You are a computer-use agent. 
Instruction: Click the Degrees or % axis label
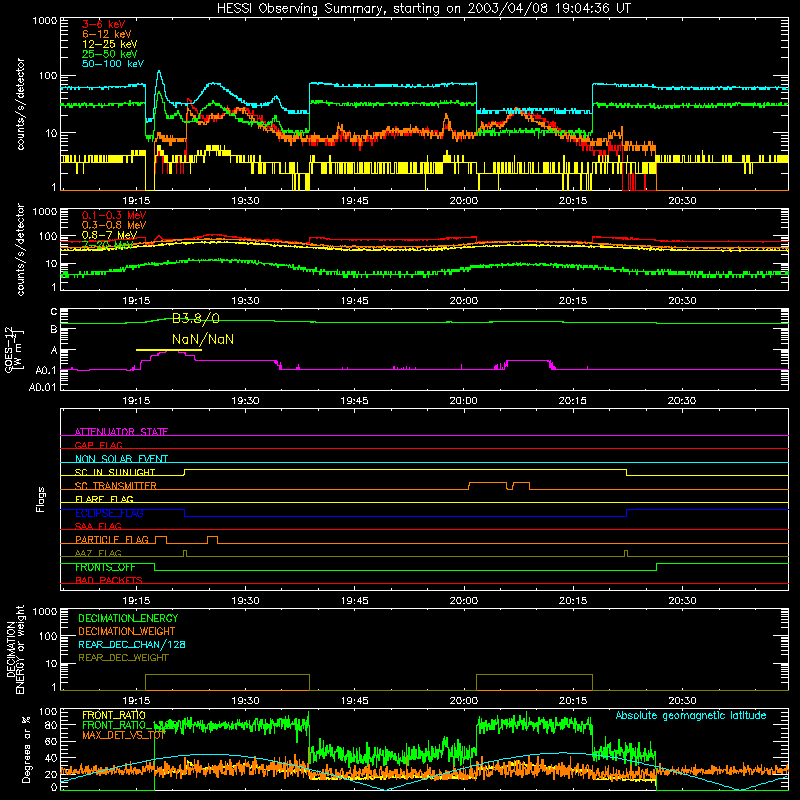tap(26, 749)
